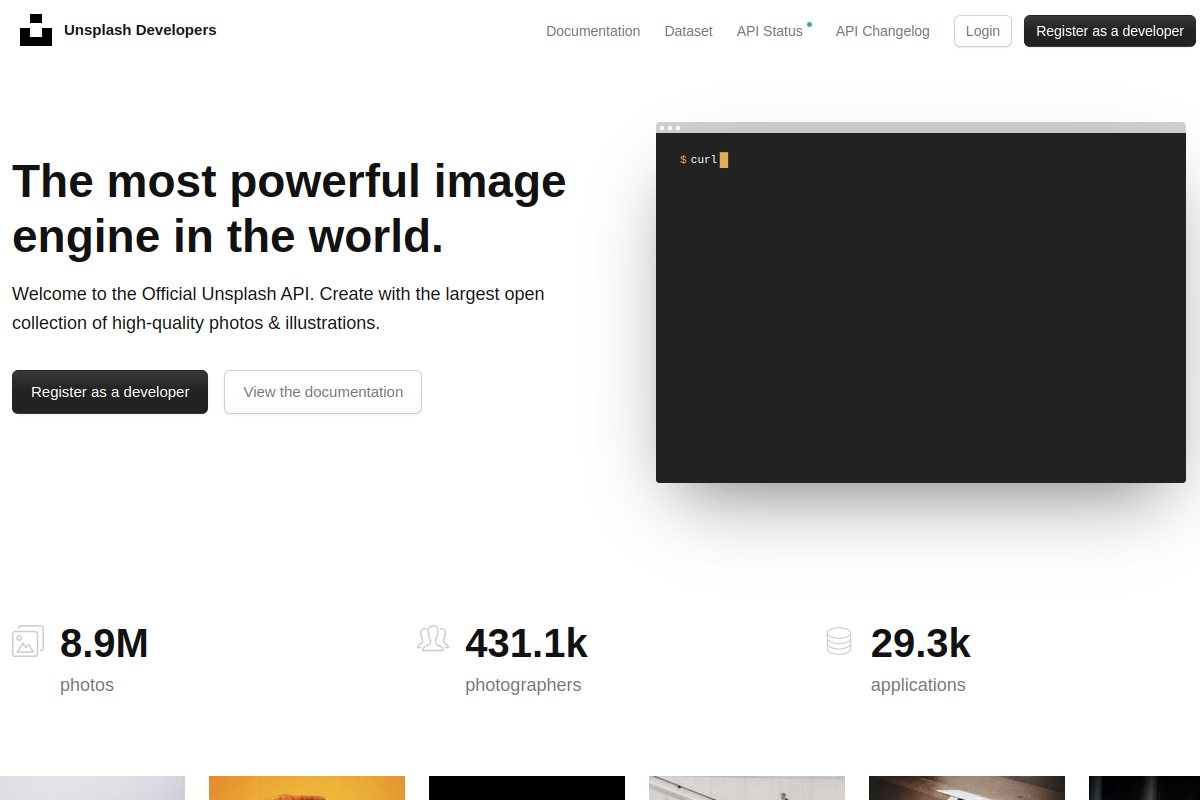Click the terminal title bar dots
Viewport: 1200px width, 800px height.
tap(670, 127)
